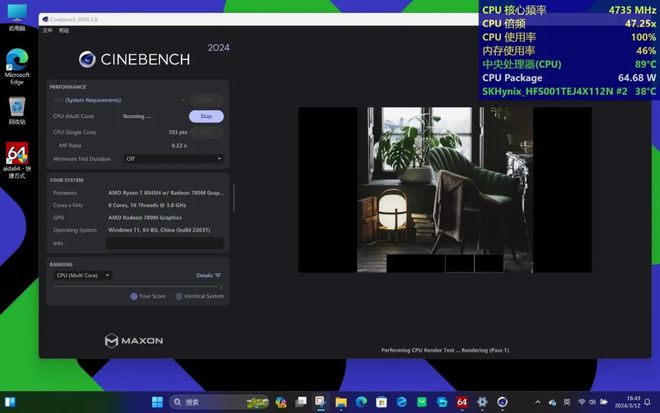660x413 pixels.
Task: Switch to AIDA64 on the taskbar
Action: pyautogui.click(x=462, y=402)
